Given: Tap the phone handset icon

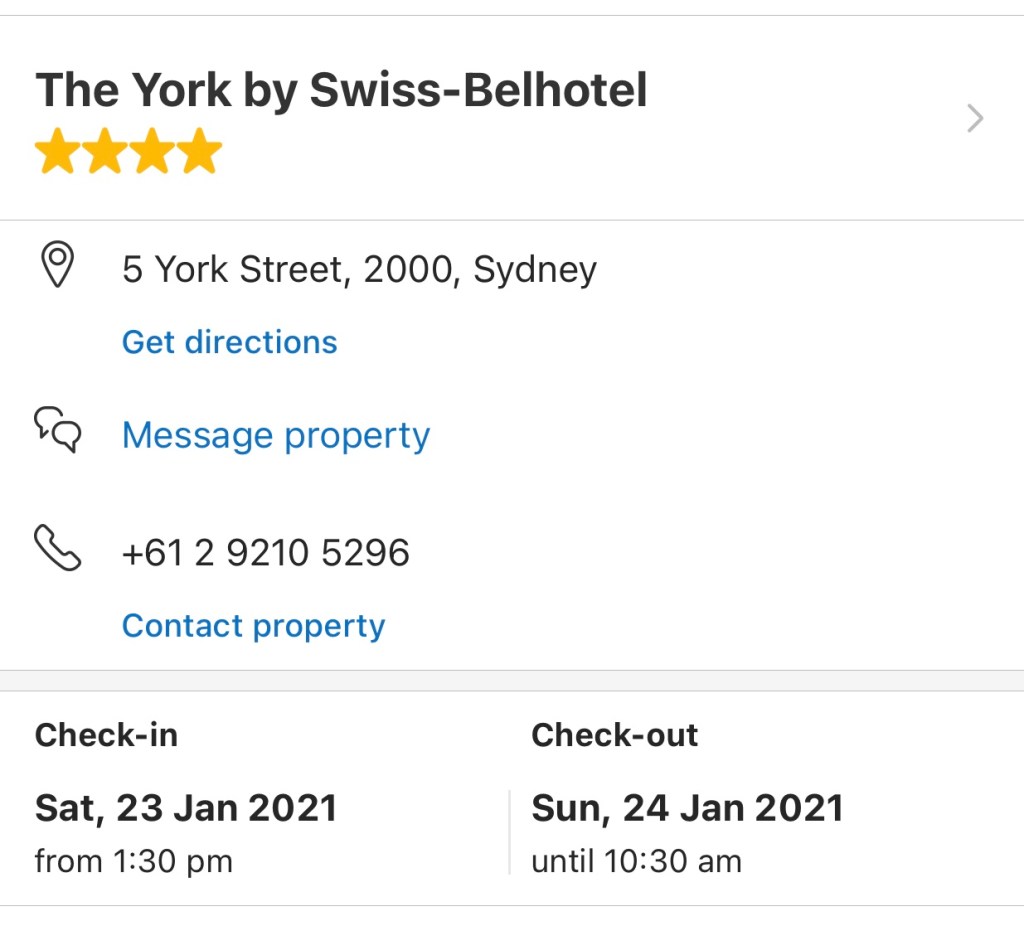Looking at the screenshot, I should point(58,549).
